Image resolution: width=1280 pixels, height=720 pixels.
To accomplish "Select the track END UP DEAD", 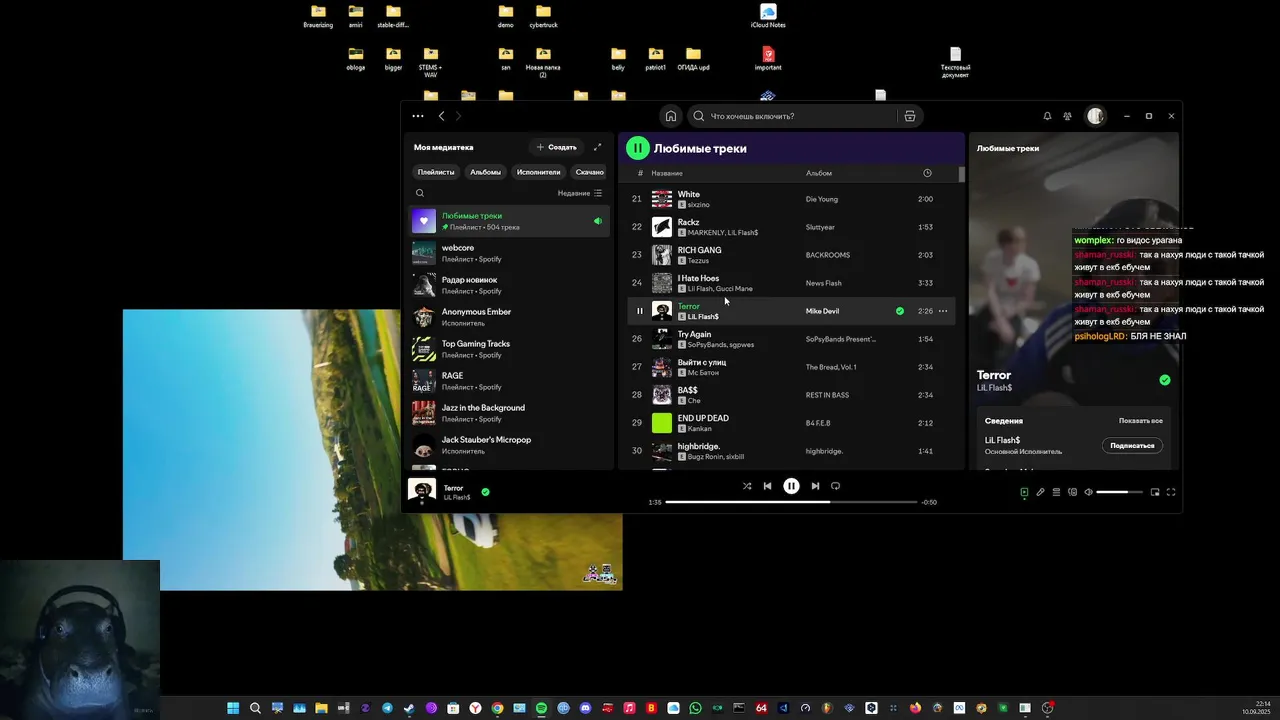I will [x=791, y=423].
